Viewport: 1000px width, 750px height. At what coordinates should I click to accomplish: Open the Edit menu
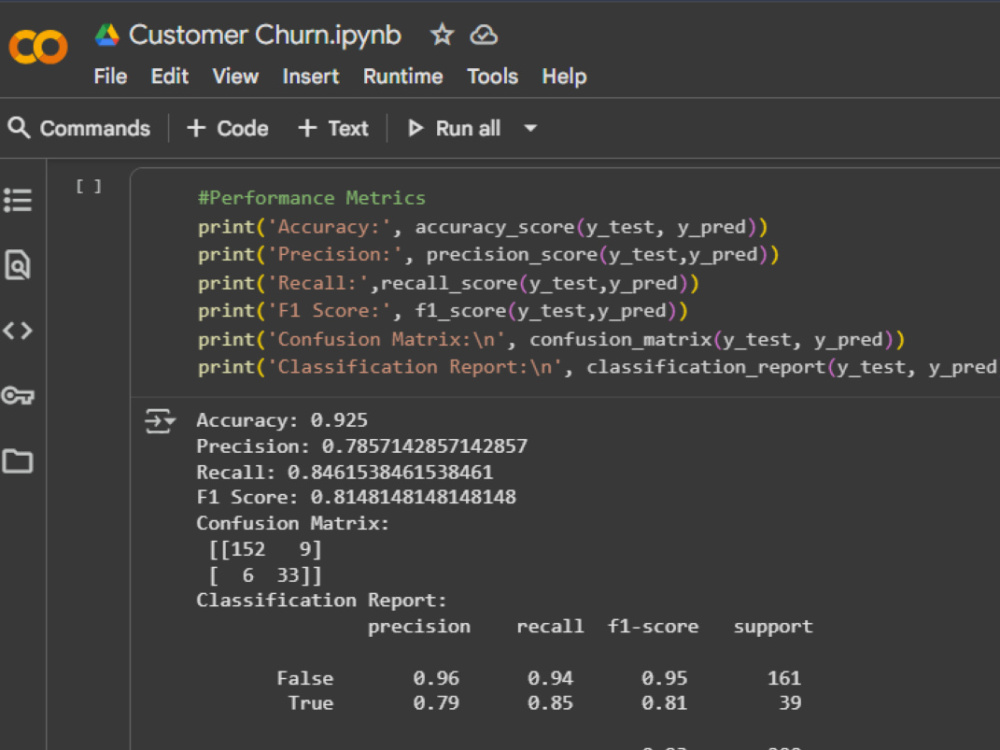point(170,77)
